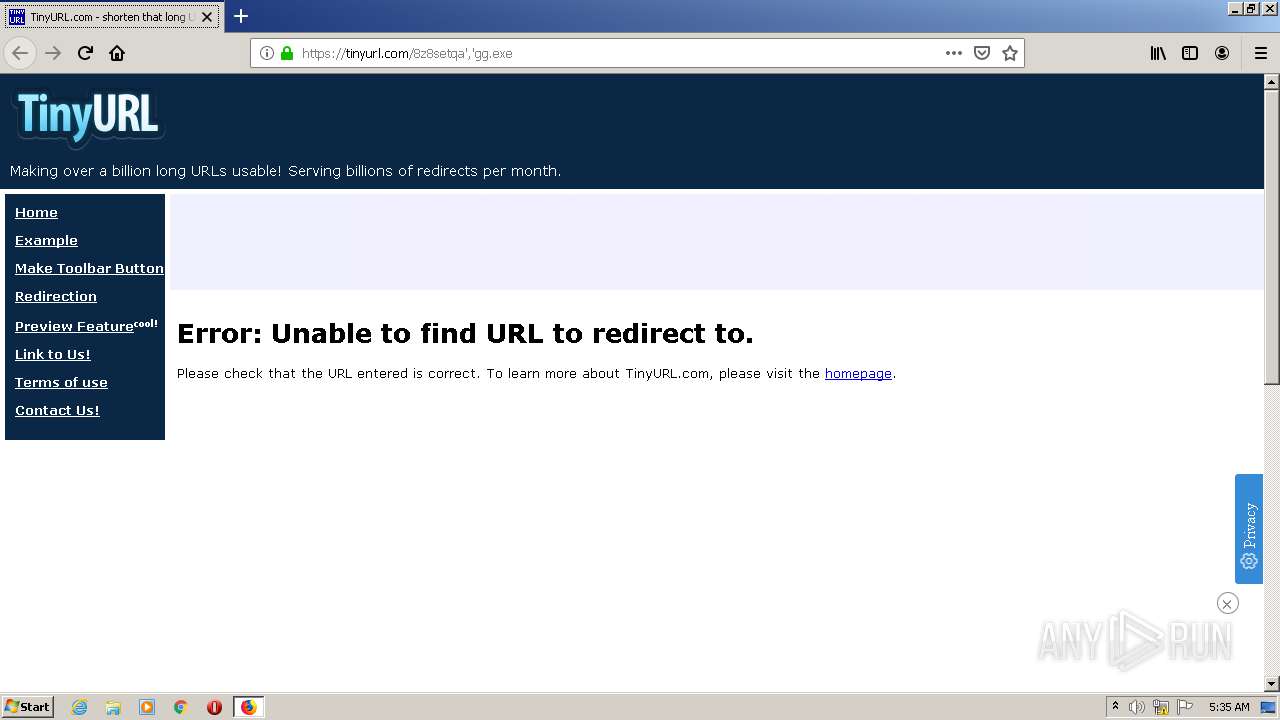Bookmark this page with the star
This screenshot has height=720, width=1280.
click(x=1010, y=53)
